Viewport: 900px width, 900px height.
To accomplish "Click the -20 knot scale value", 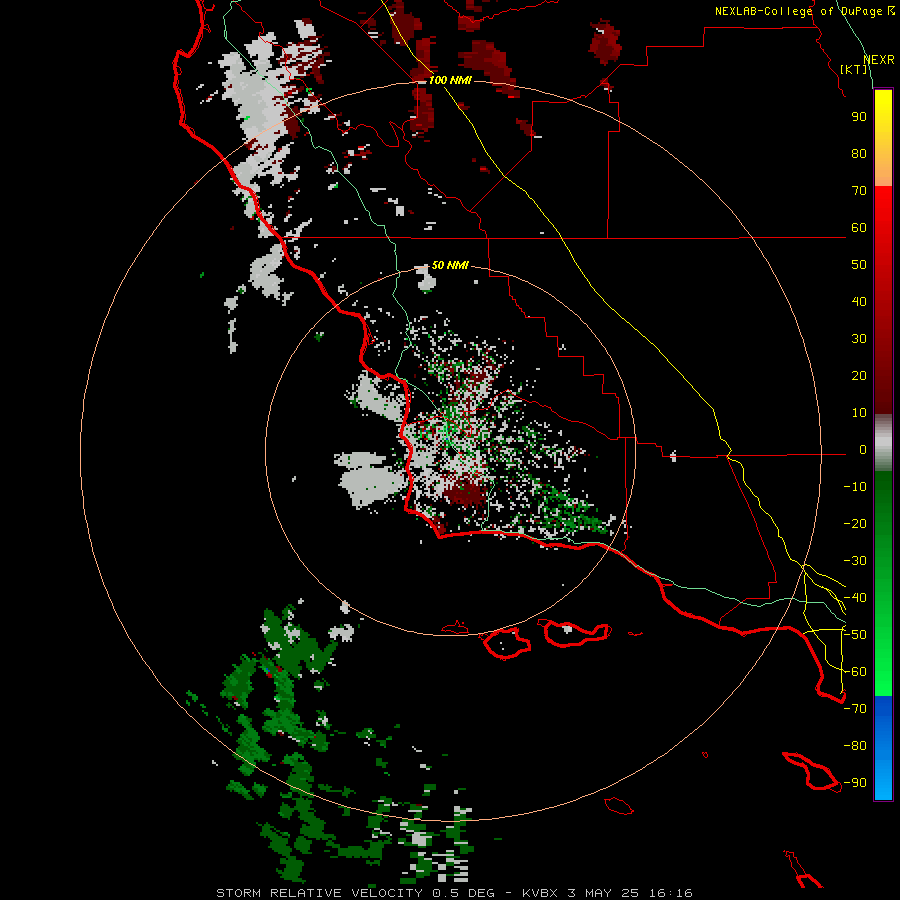I will click(x=855, y=524).
